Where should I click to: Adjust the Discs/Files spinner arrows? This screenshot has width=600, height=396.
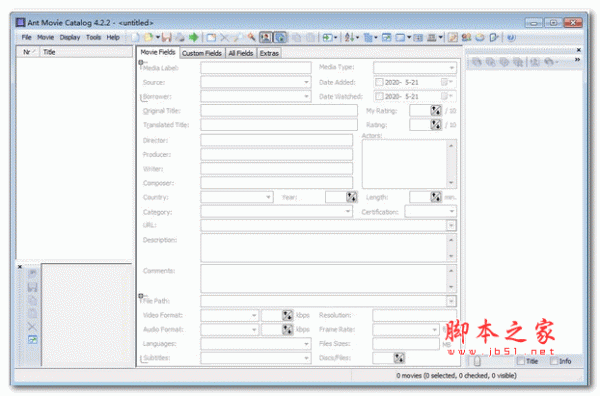(399, 358)
